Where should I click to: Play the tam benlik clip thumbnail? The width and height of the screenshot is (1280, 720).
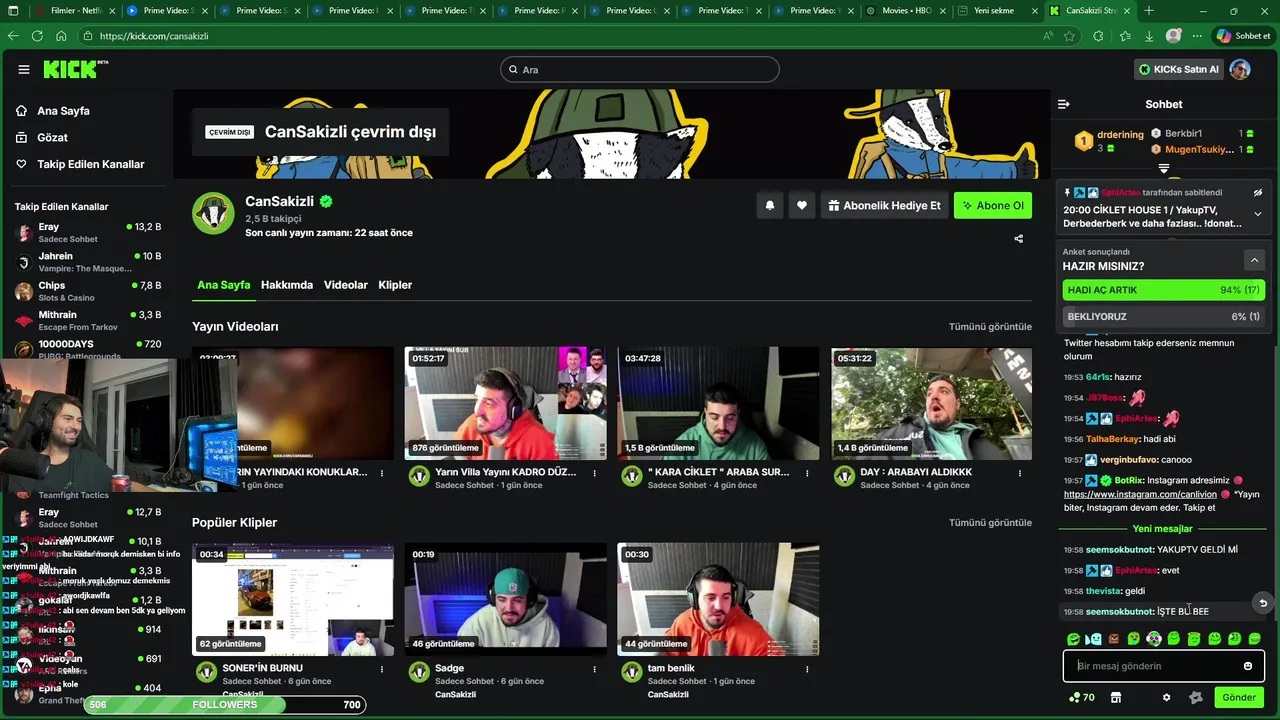click(x=718, y=599)
